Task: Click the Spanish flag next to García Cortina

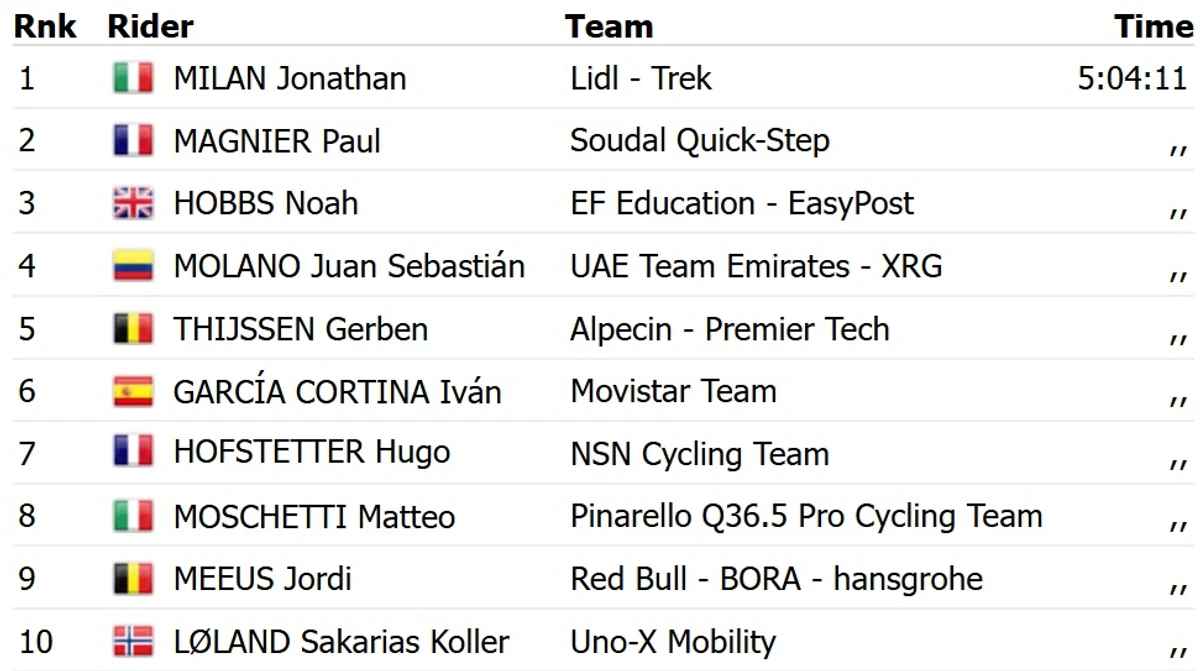Action: [x=133, y=391]
